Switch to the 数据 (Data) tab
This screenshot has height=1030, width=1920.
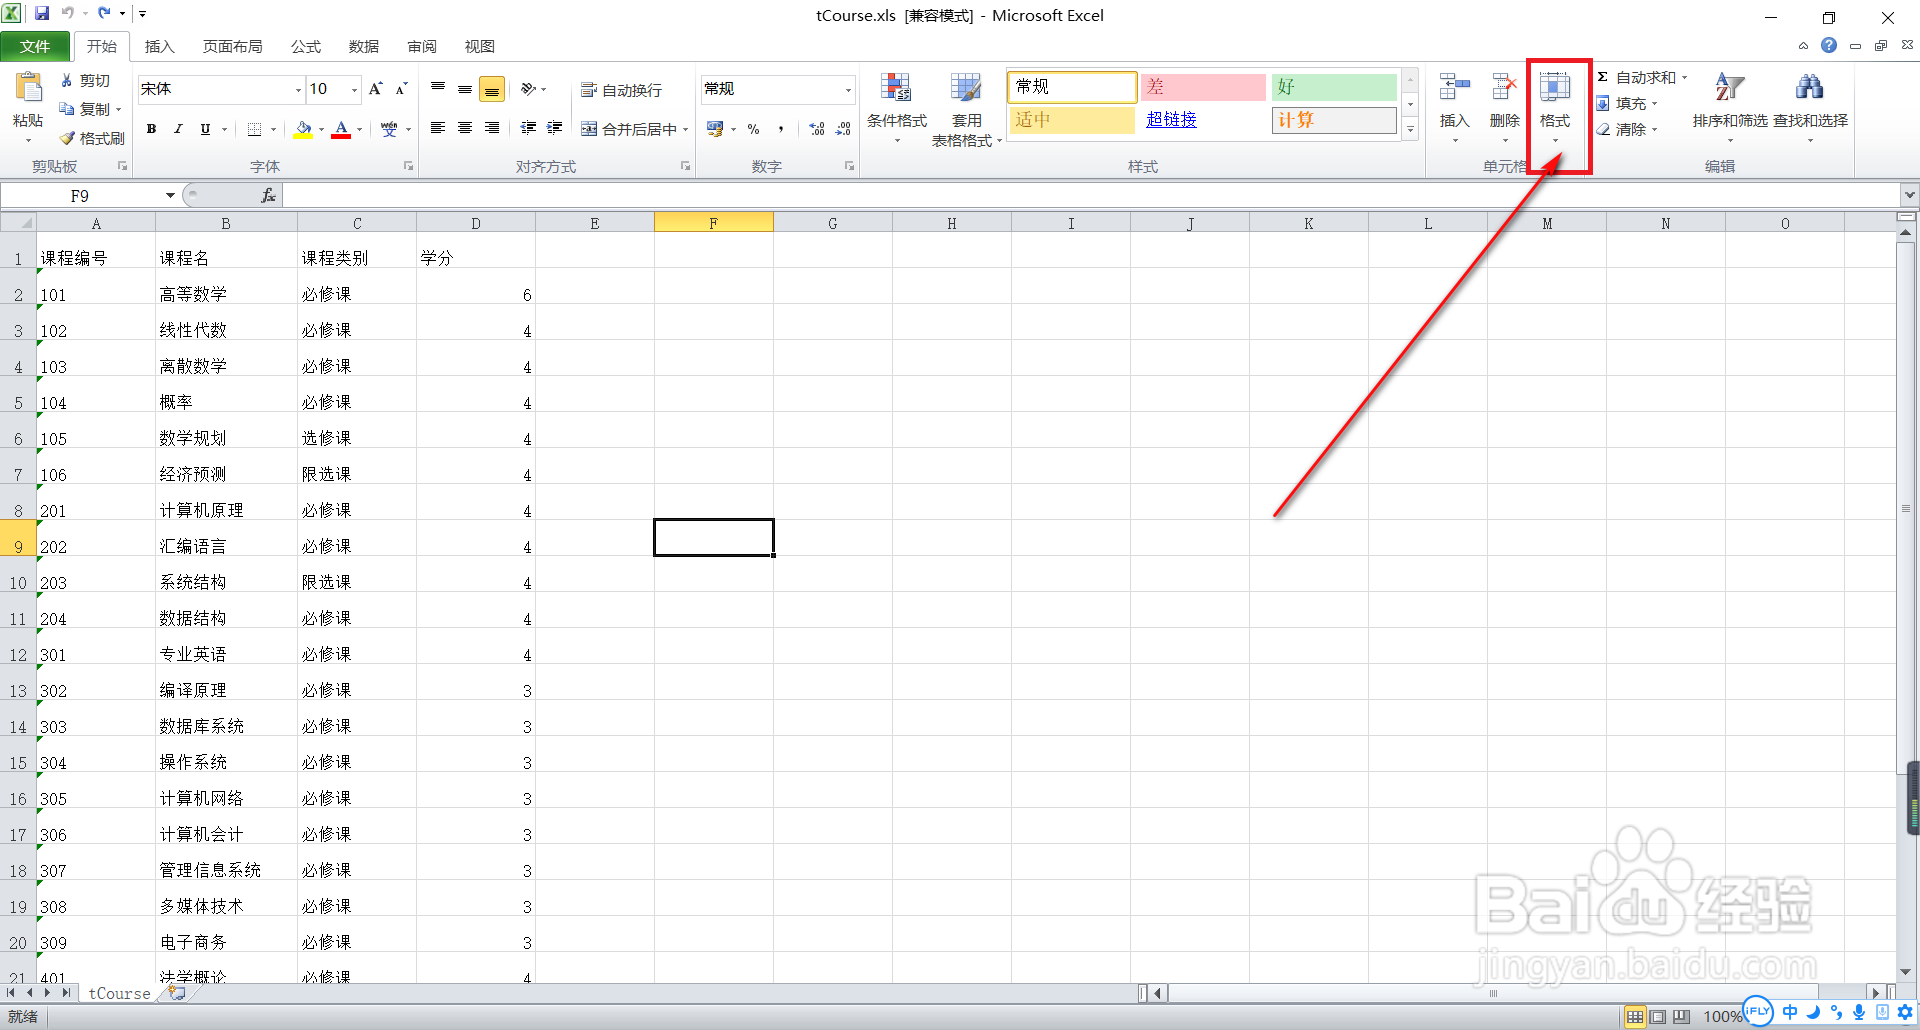(x=364, y=46)
